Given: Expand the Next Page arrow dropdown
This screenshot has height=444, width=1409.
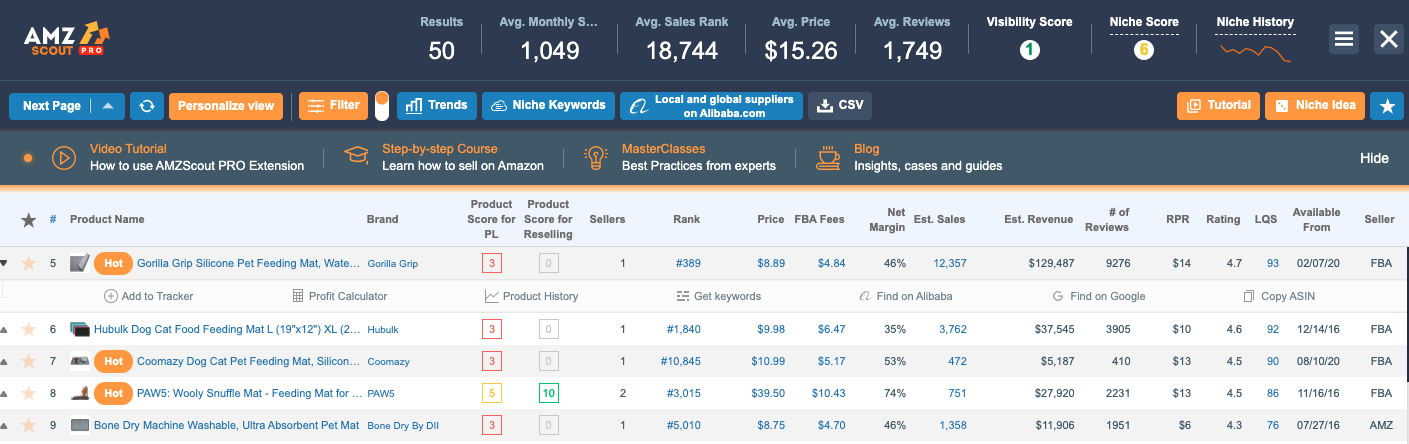Looking at the screenshot, I should 108,106.
